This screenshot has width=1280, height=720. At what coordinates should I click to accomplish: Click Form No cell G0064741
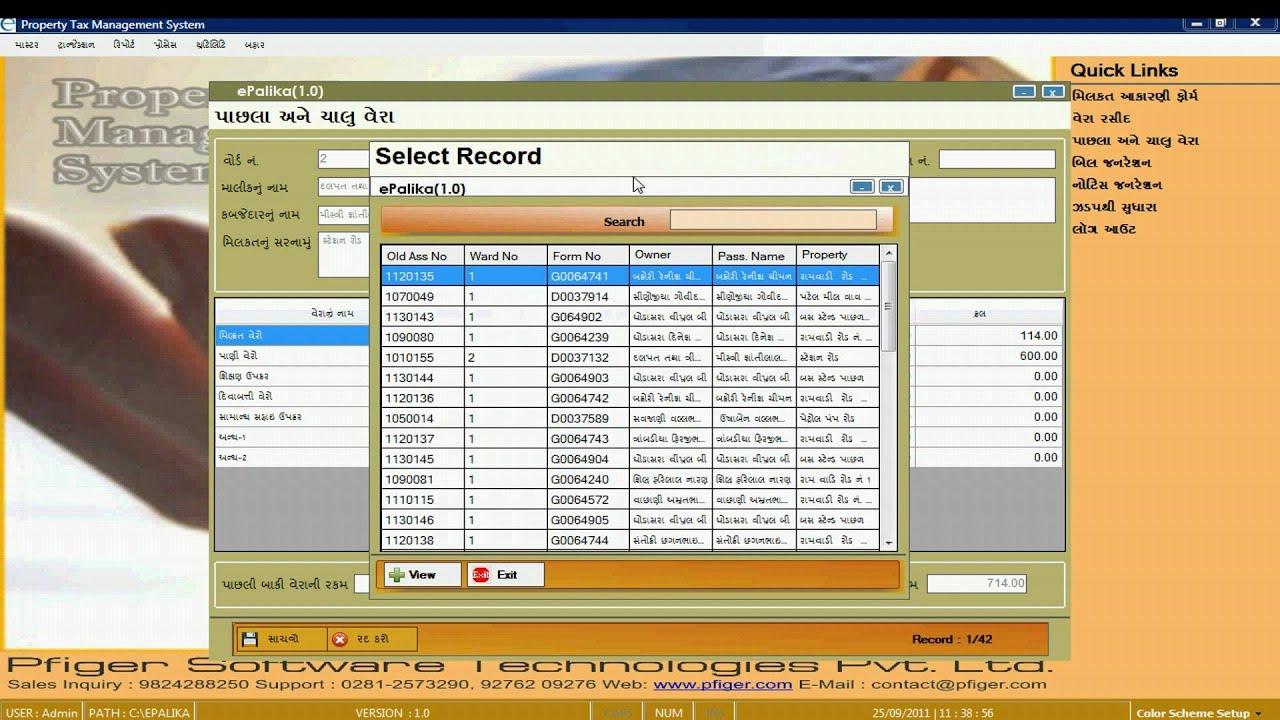(588, 276)
